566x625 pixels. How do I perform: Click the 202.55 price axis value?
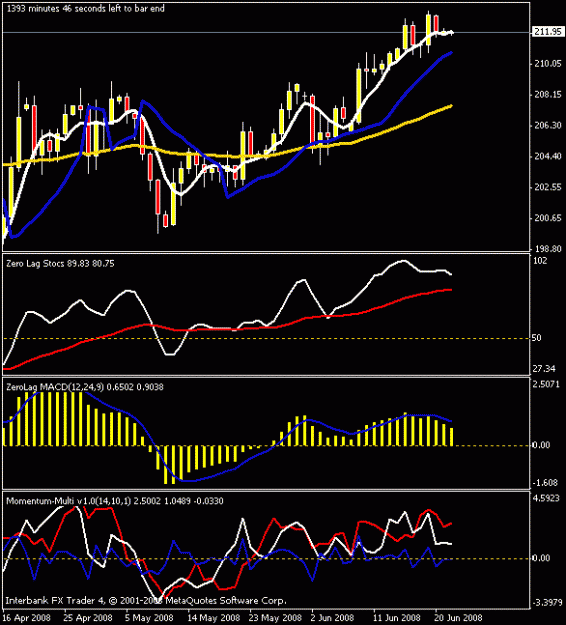(x=548, y=187)
